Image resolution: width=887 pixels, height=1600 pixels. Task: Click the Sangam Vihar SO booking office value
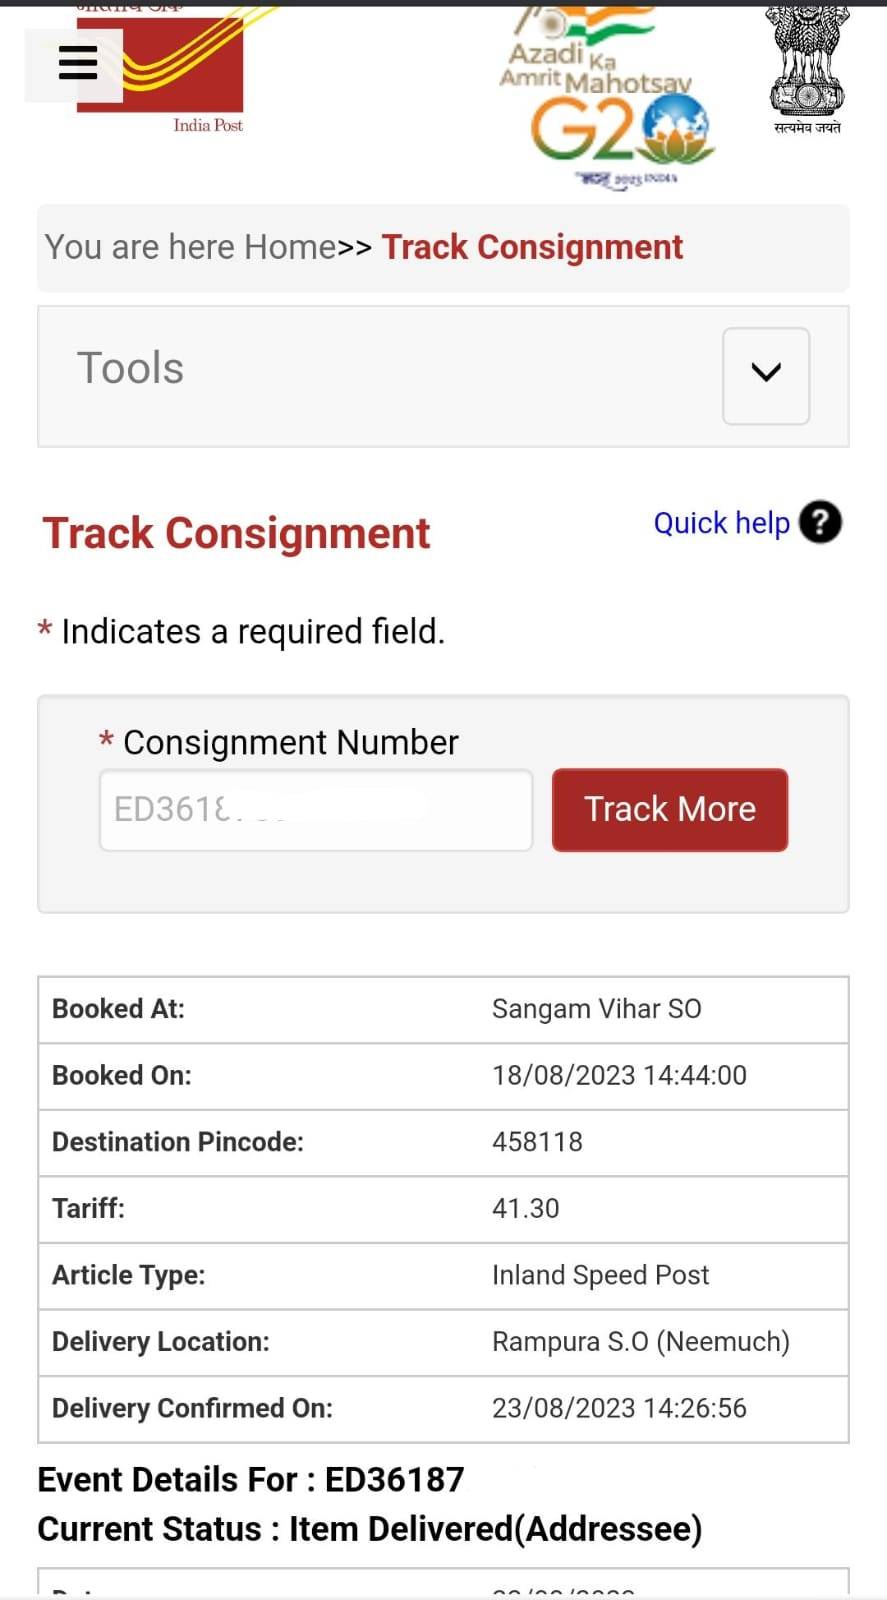596,1009
